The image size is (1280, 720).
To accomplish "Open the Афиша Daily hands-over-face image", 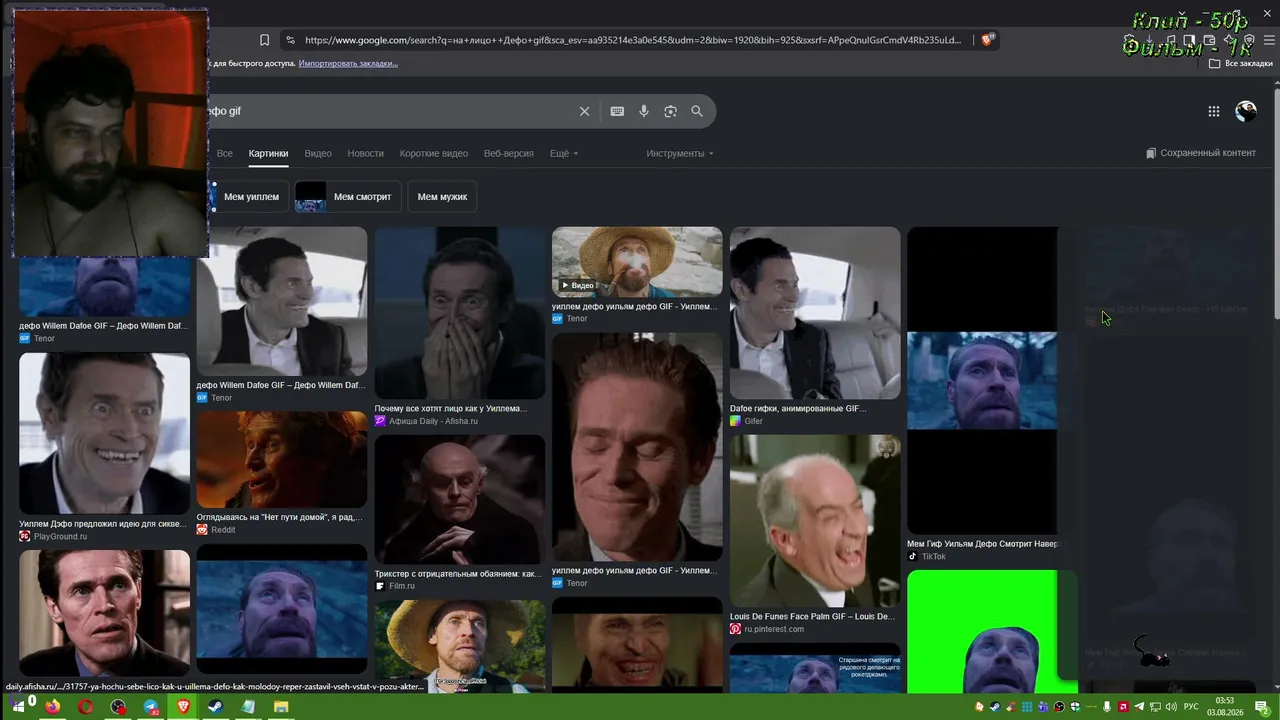I will click(x=460, y=313).
